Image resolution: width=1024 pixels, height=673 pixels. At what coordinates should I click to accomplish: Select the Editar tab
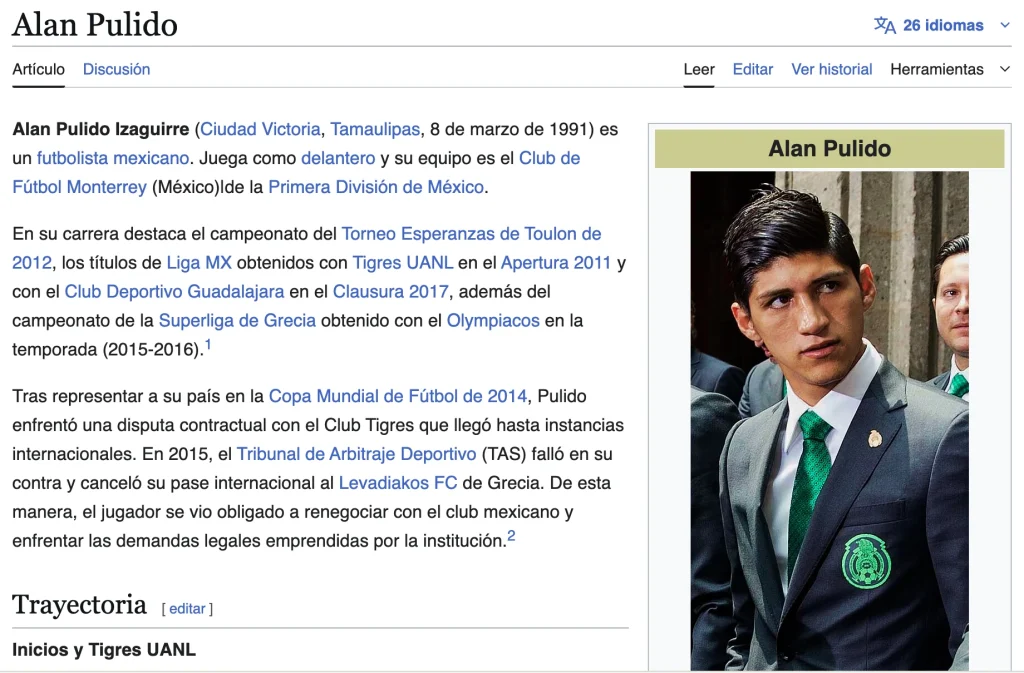752,69
